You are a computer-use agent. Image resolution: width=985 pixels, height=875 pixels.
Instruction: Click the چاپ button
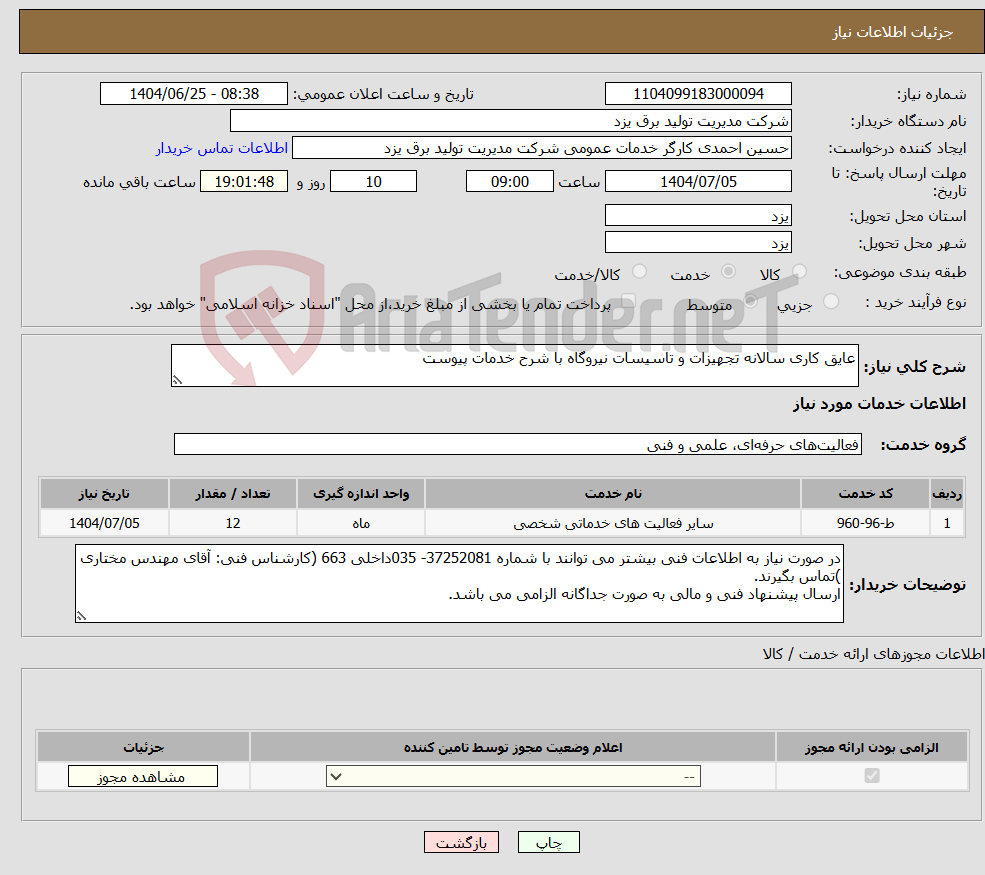click(548, 841)
